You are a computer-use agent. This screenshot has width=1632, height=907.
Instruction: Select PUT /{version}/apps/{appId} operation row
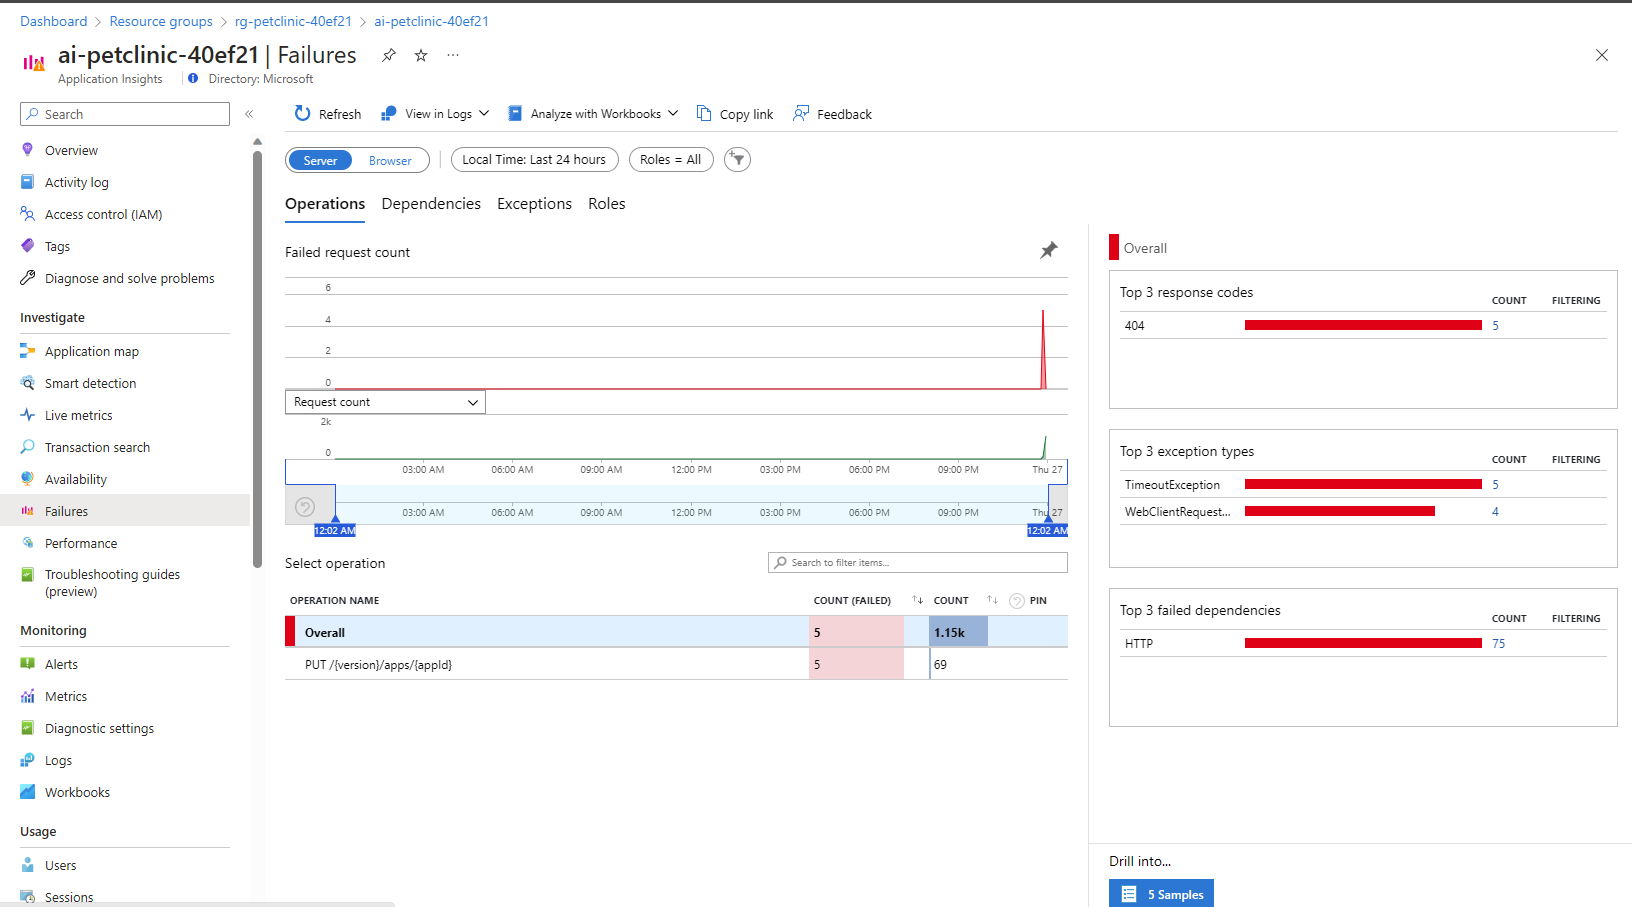tap(676, 664)
